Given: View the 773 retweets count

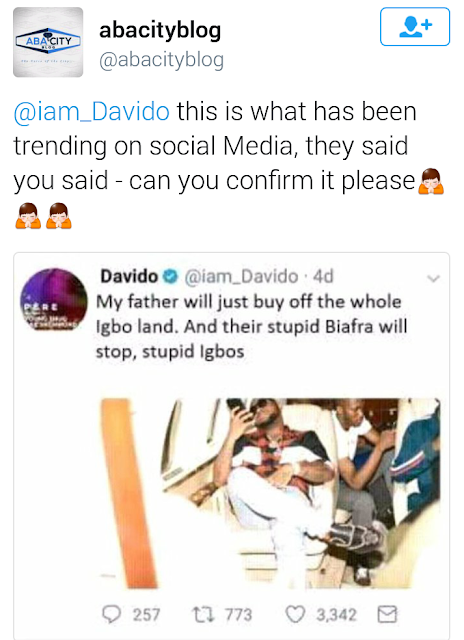Looking at the screenshot, I should click(x=239, y=615).
